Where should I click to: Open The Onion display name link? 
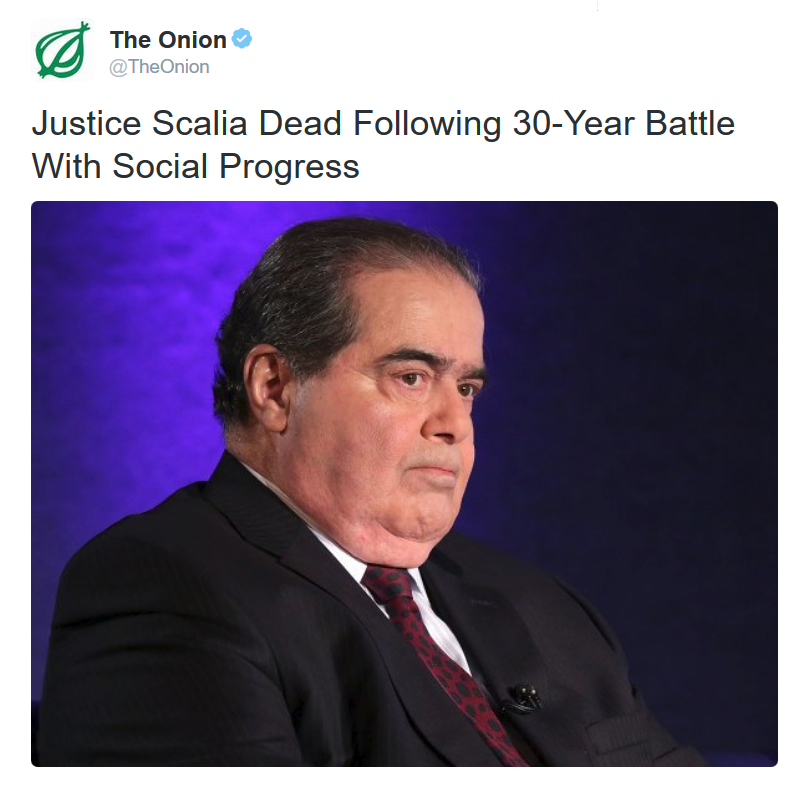click(168, 40)
